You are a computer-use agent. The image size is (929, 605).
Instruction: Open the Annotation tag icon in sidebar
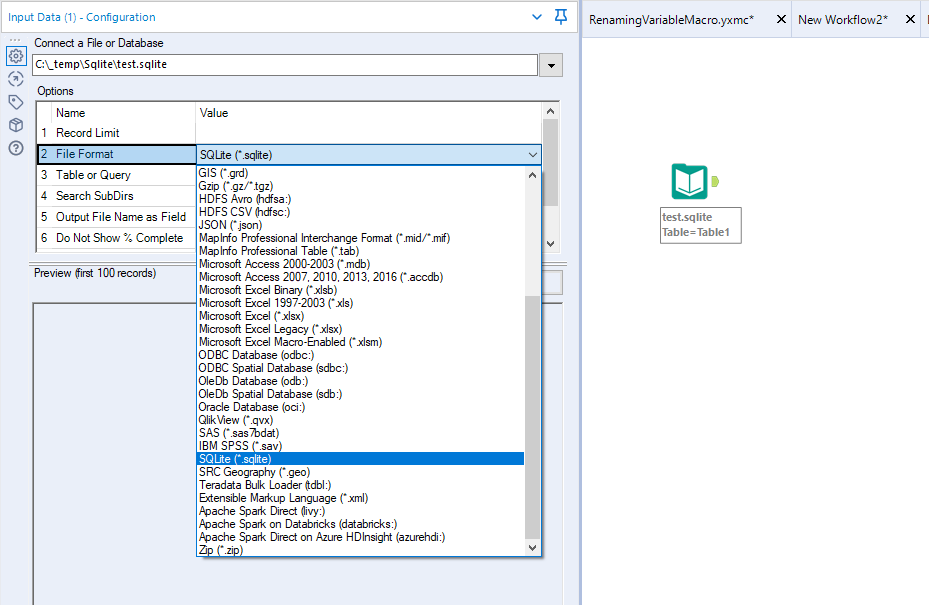point(16,102)
